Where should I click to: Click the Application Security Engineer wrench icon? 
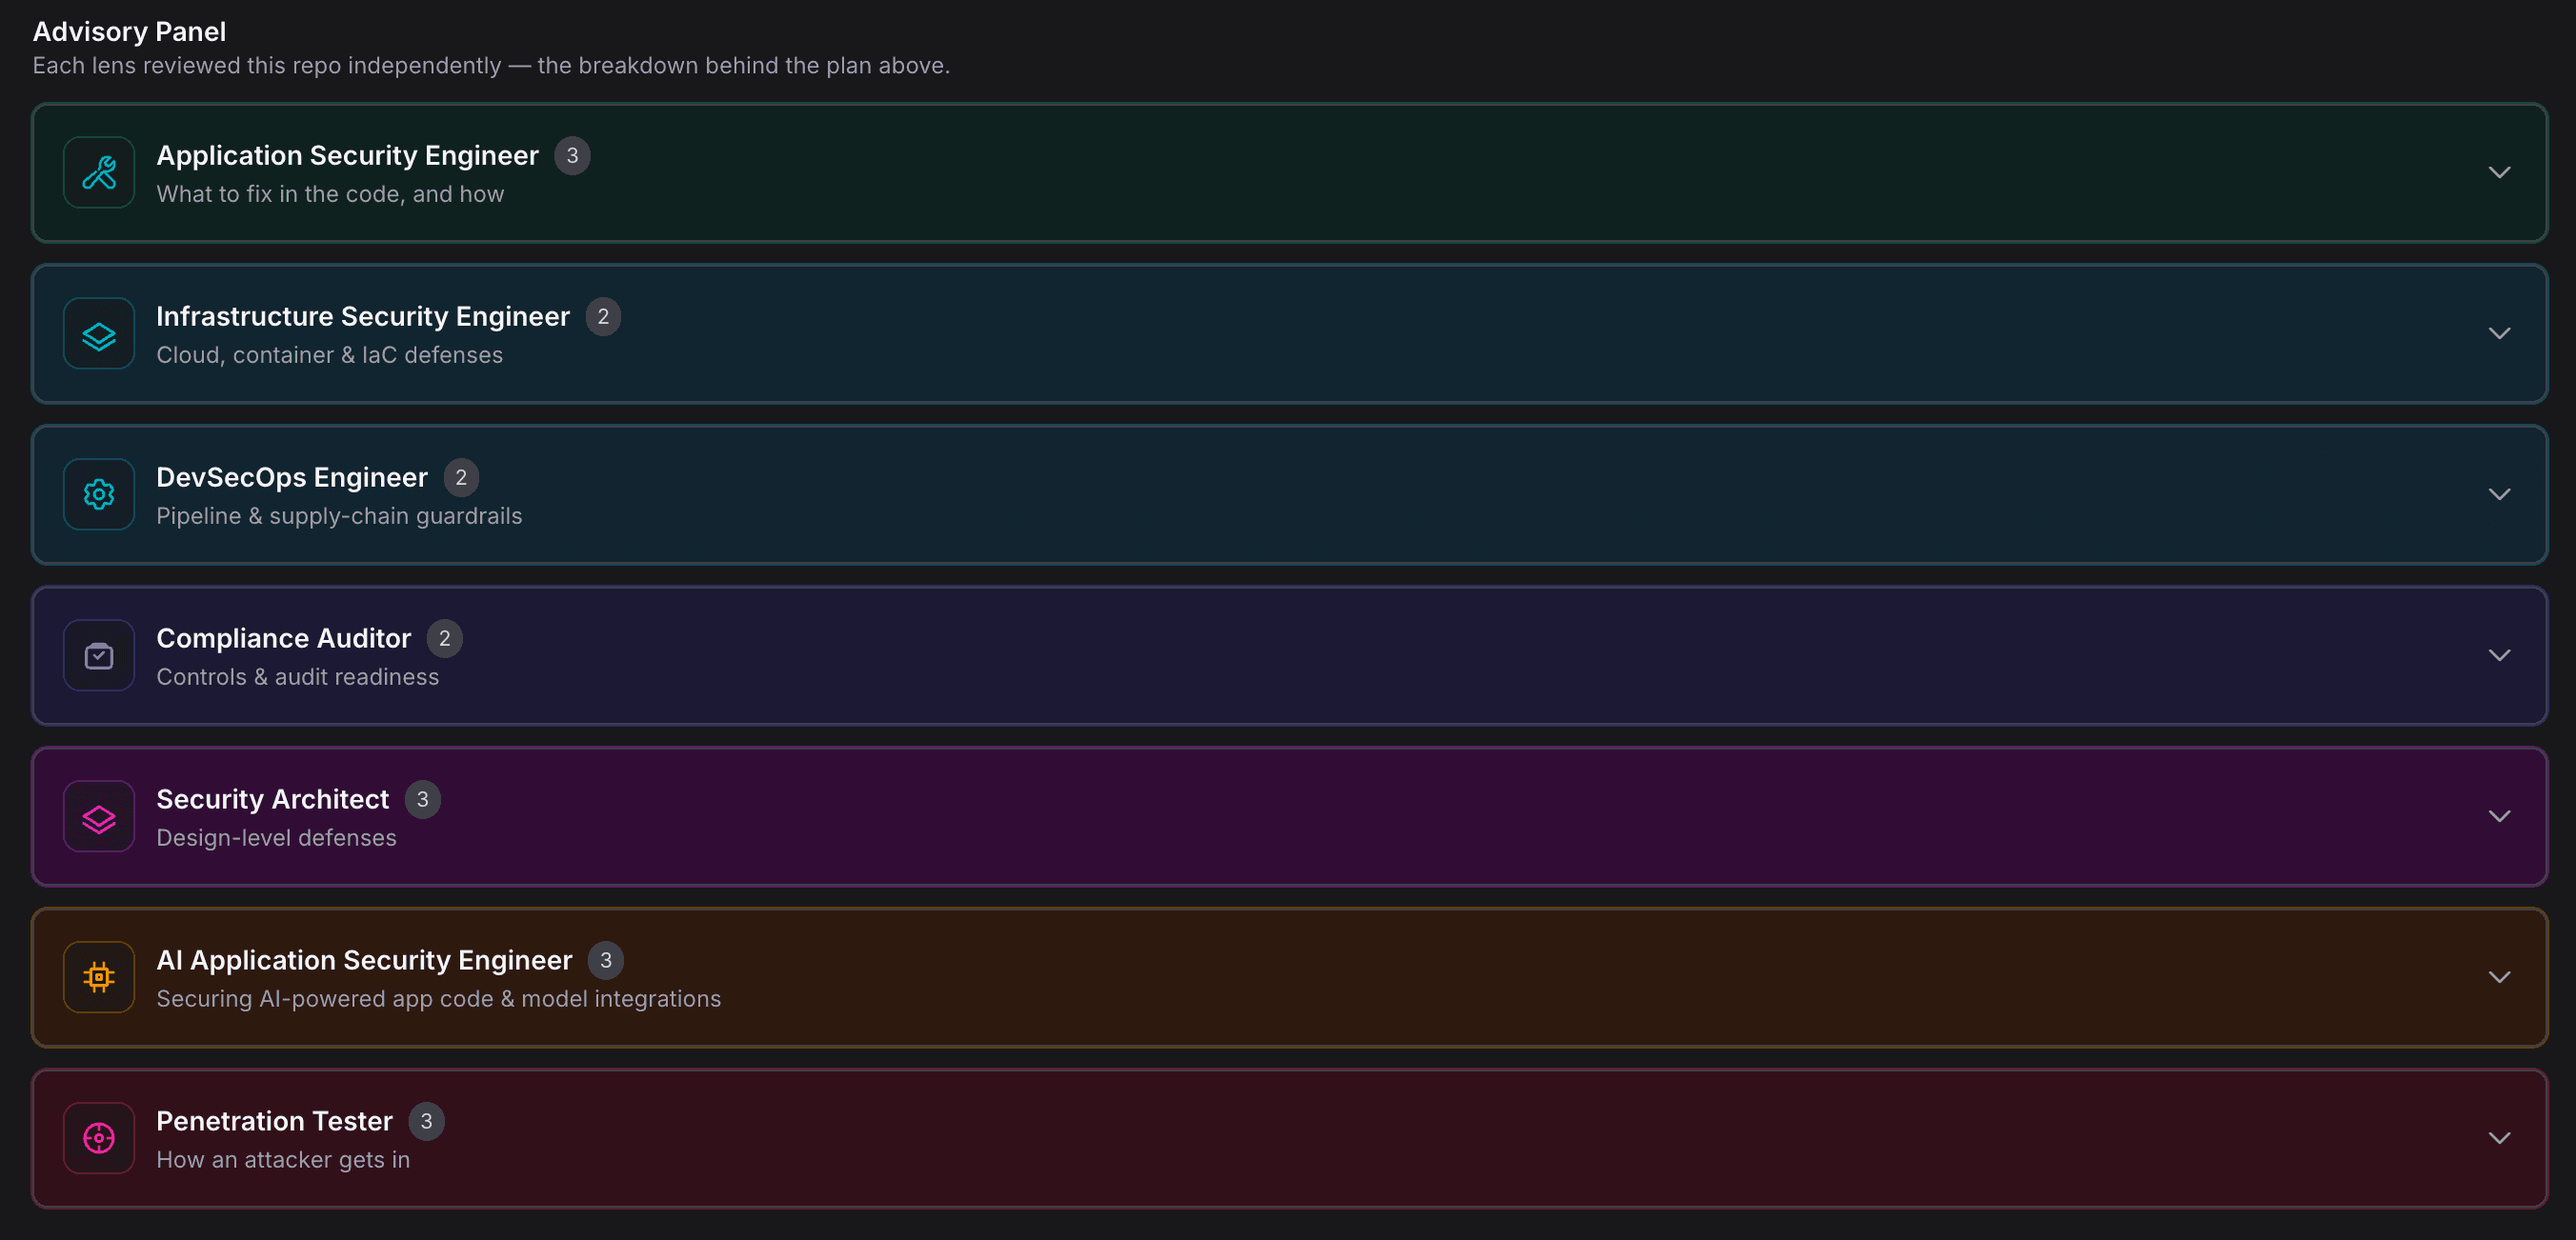pos(99,173)
